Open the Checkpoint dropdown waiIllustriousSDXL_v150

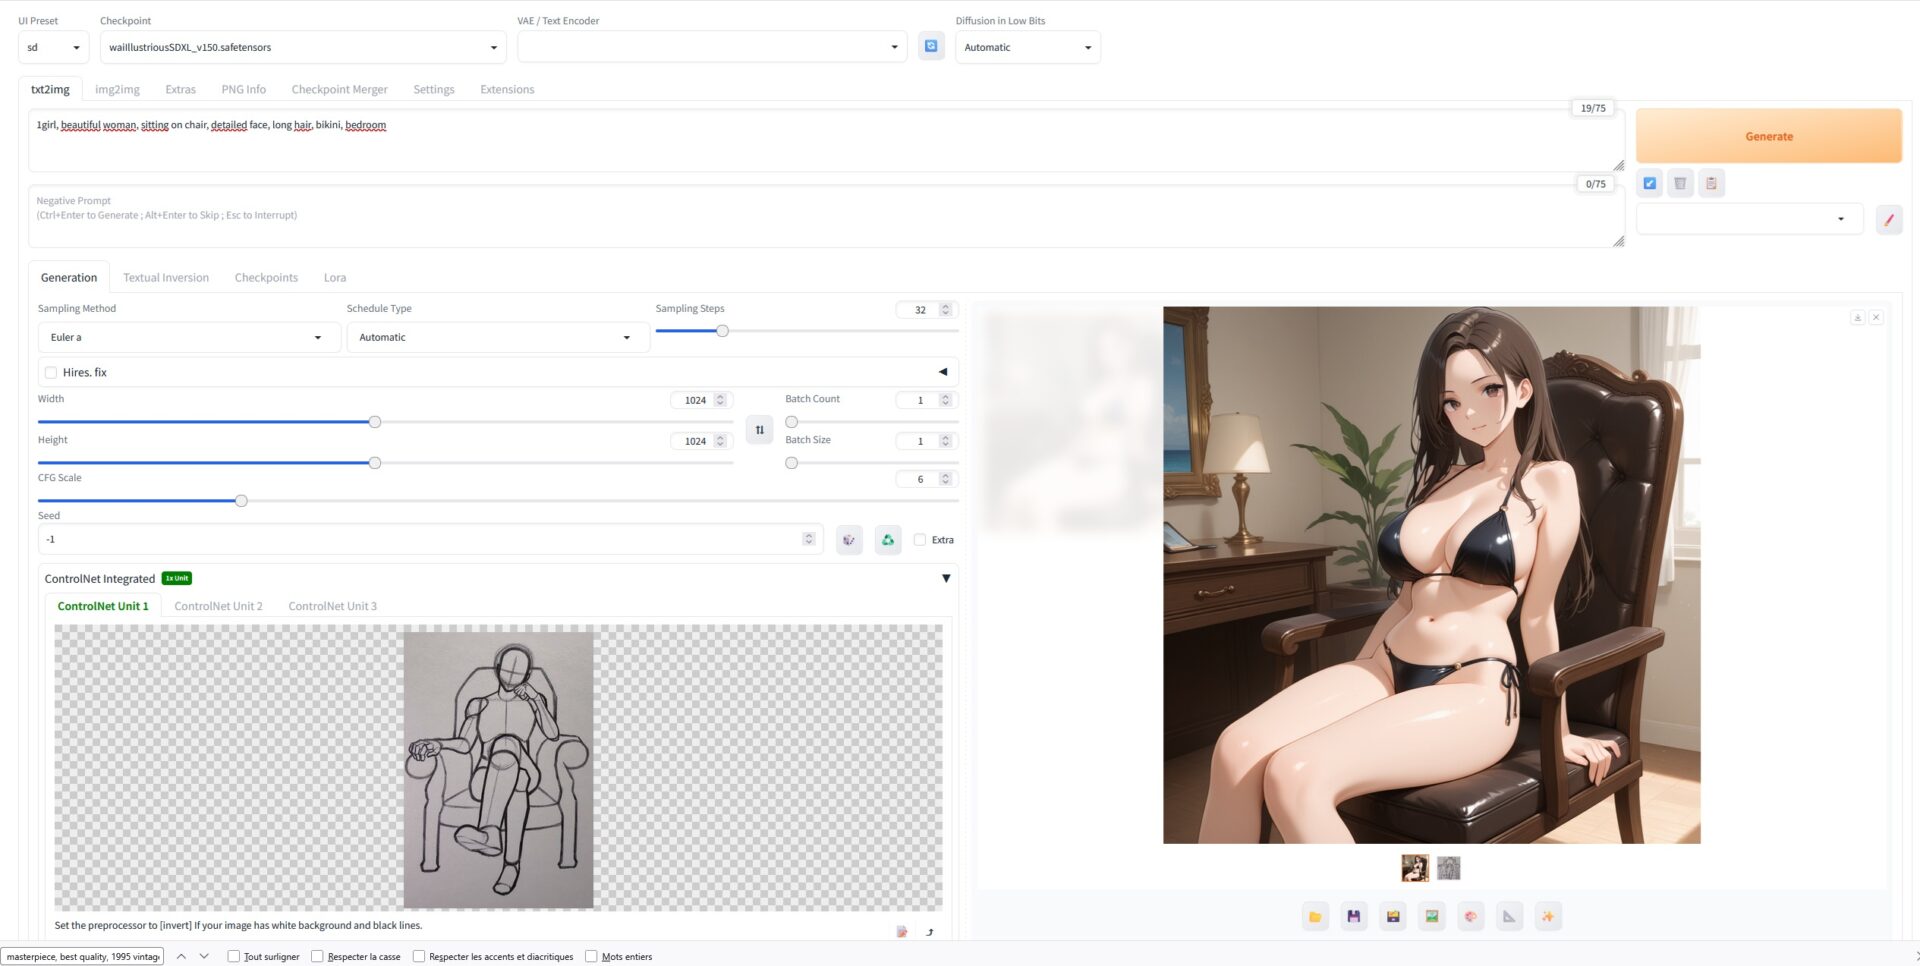(x=303, y=47)
